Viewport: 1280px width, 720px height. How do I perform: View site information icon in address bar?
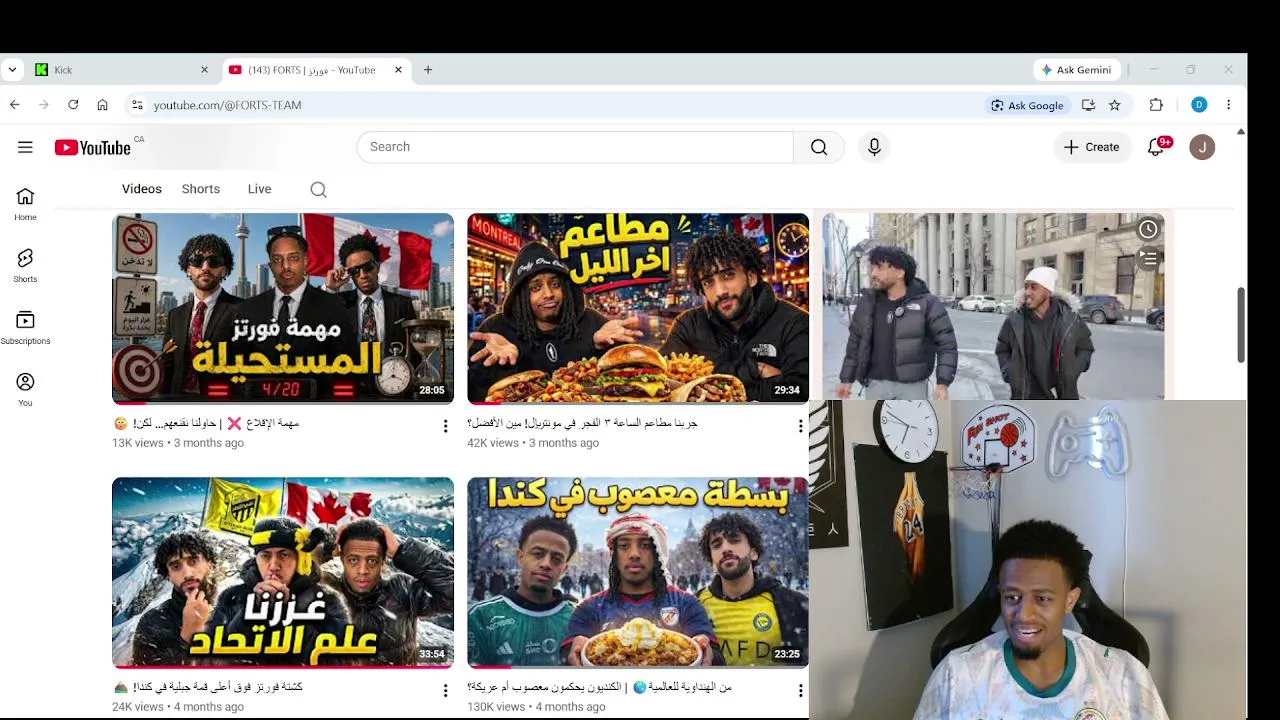click(137, 105)
